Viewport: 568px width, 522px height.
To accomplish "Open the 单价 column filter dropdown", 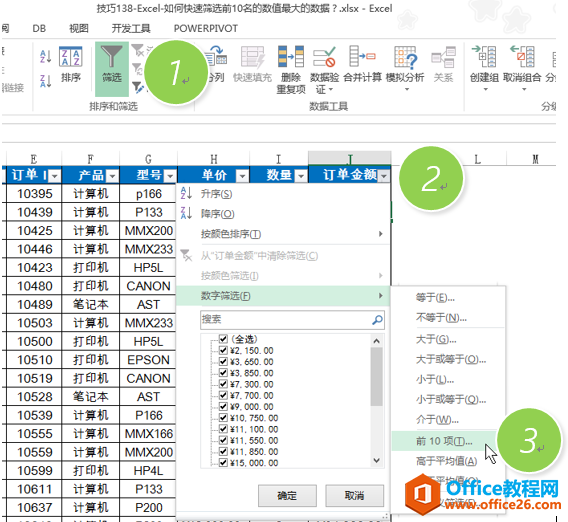I will [x=242, y=176].
